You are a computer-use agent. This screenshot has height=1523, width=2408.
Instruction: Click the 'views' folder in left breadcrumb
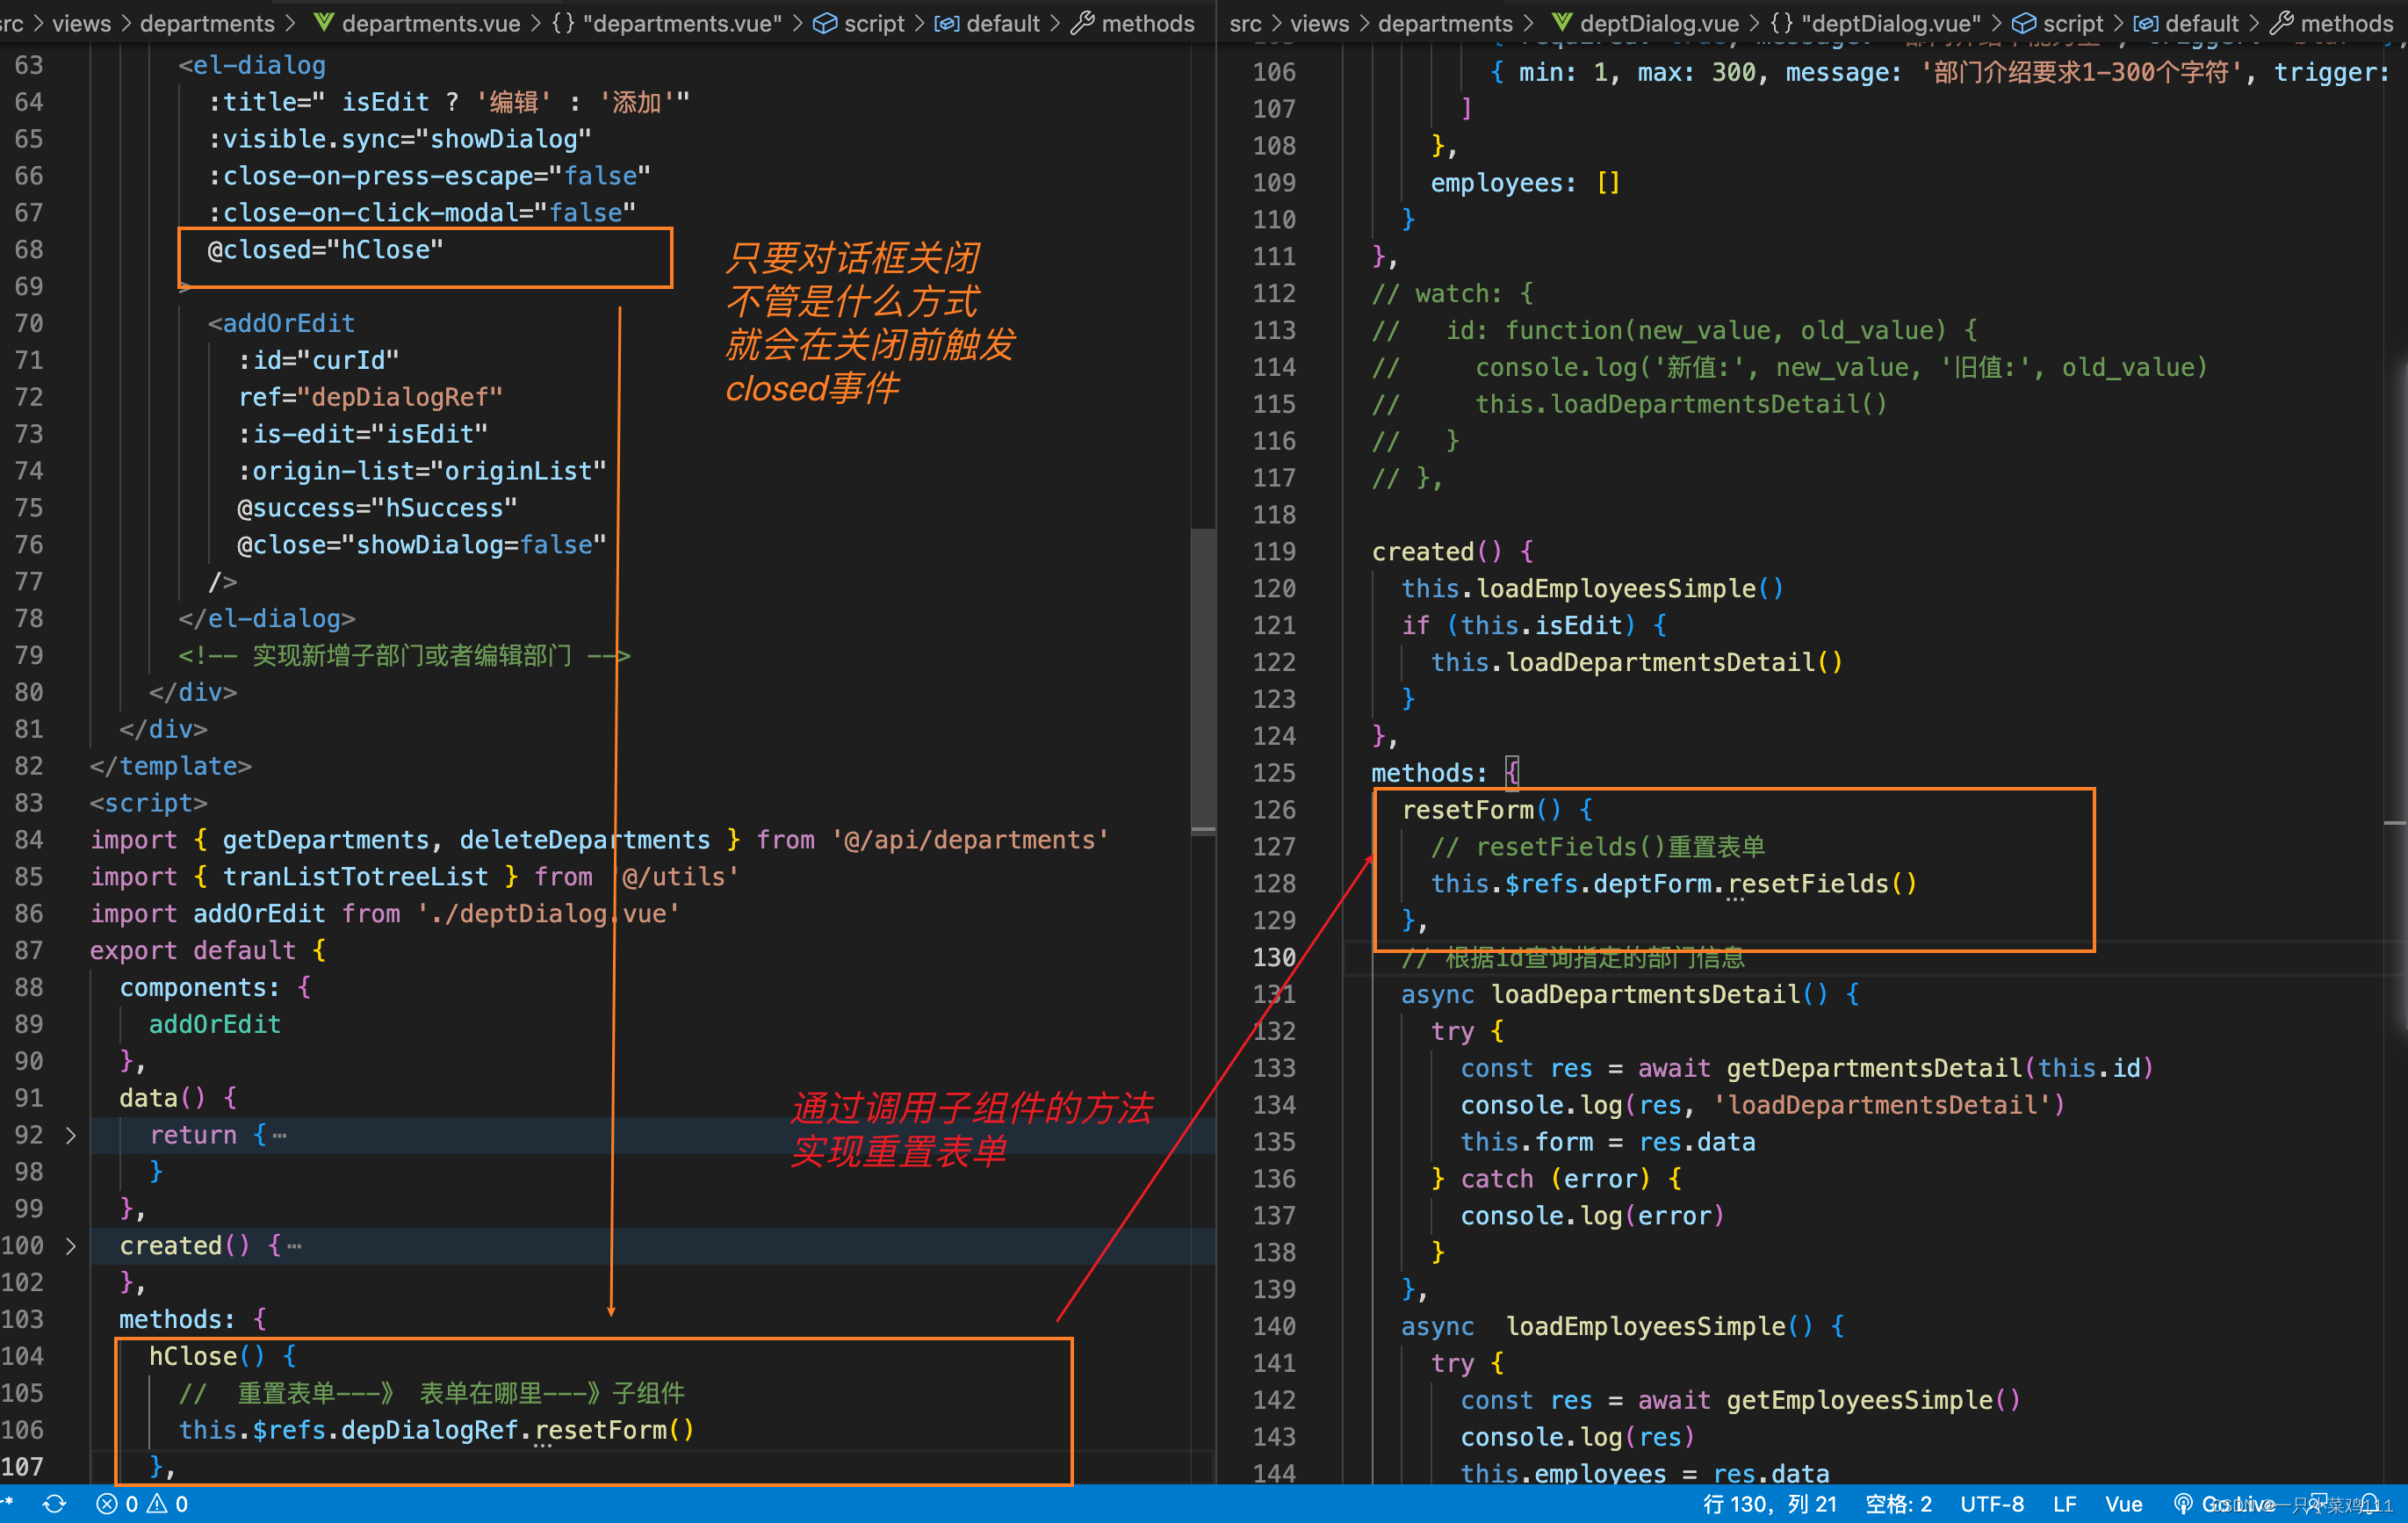point(81,22)
